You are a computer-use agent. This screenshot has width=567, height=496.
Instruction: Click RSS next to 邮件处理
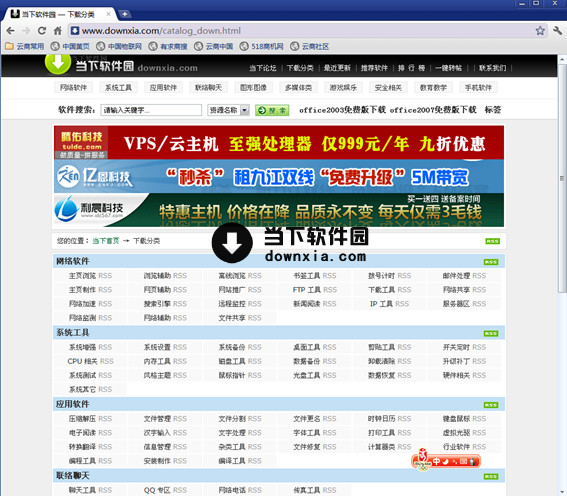(479, 276)
